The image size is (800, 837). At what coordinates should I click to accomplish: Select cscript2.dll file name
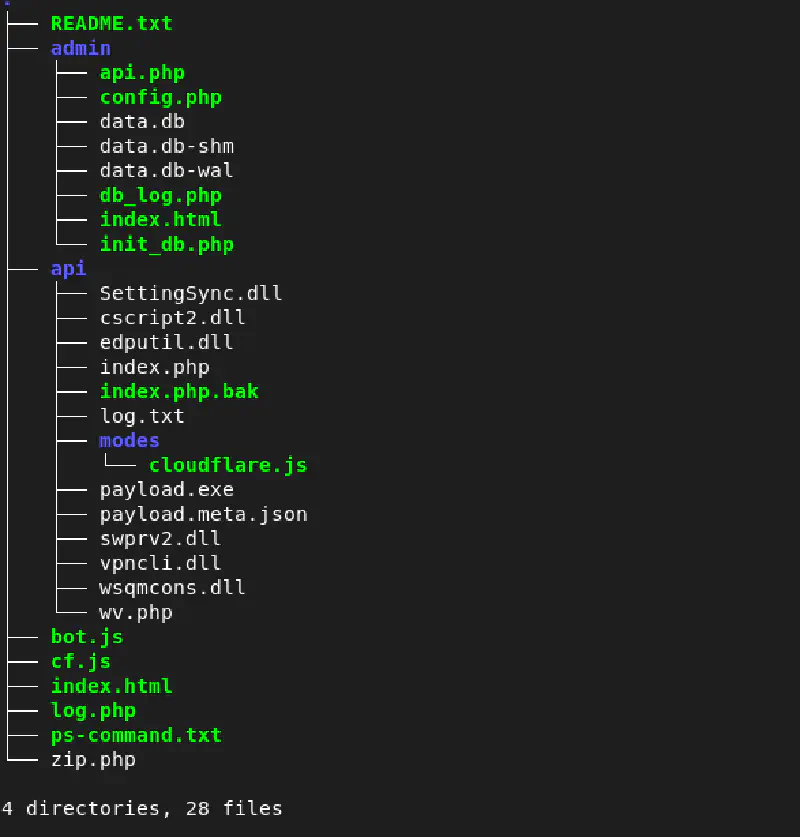[172, 318]
